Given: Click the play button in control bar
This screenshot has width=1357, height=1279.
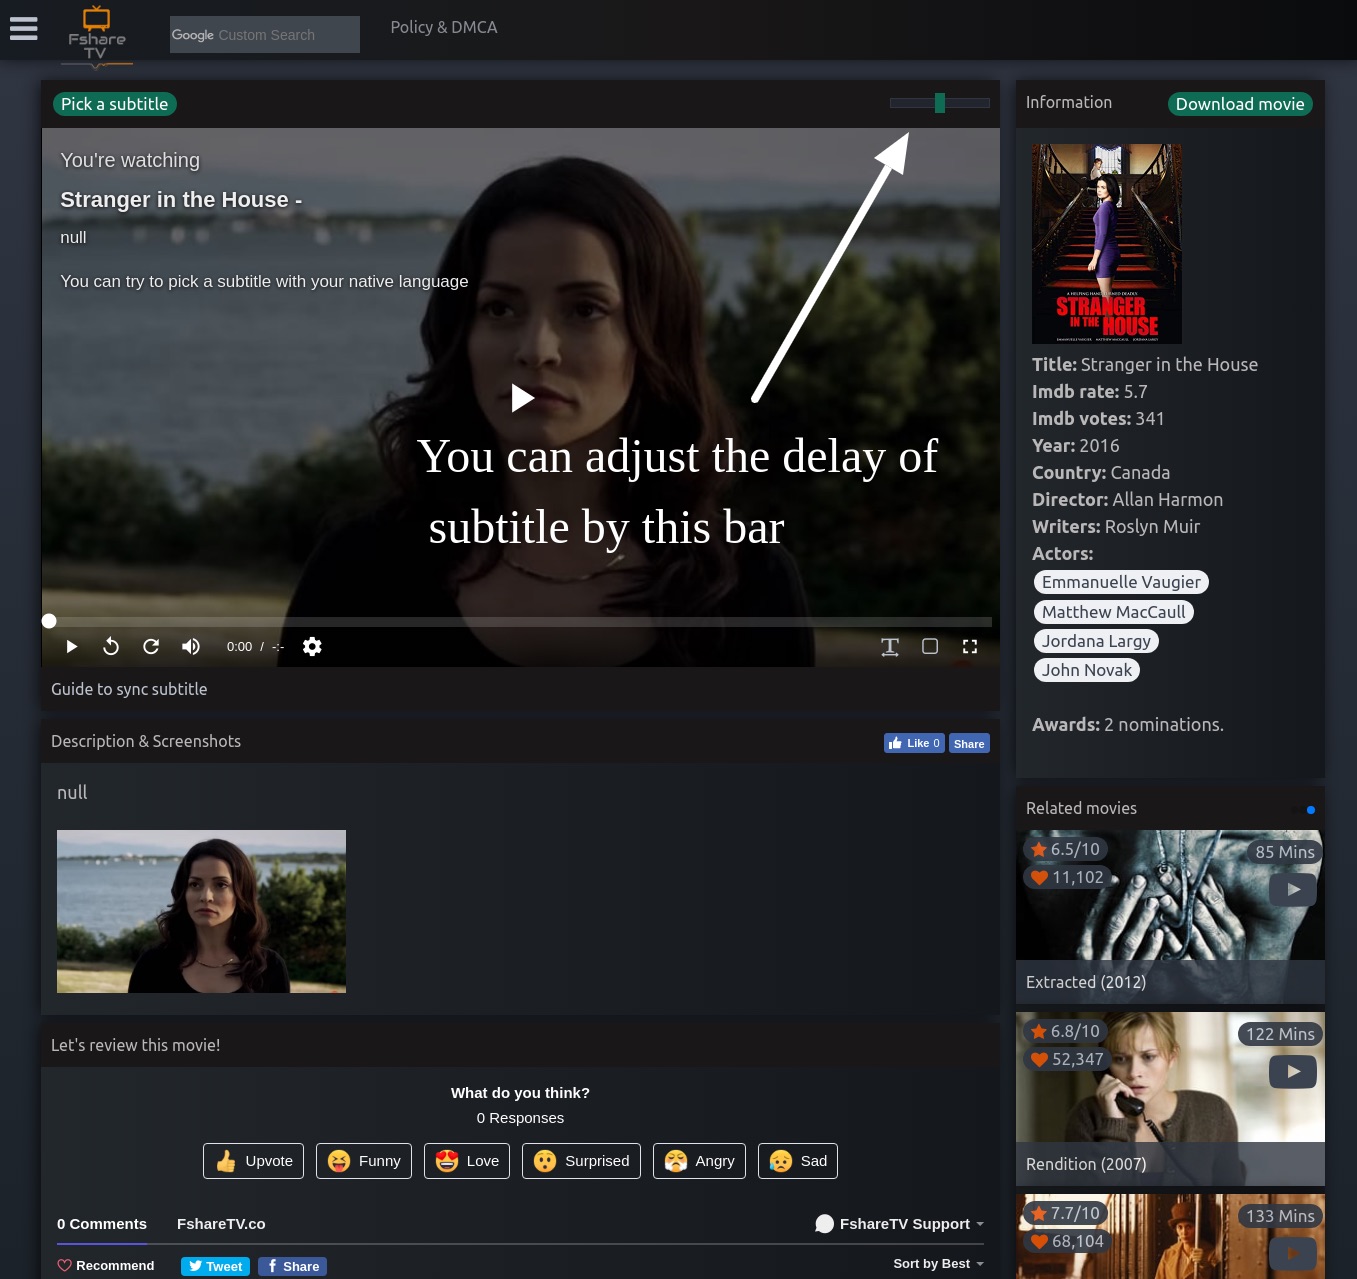Looking at the screenshot, I should 71,647.
